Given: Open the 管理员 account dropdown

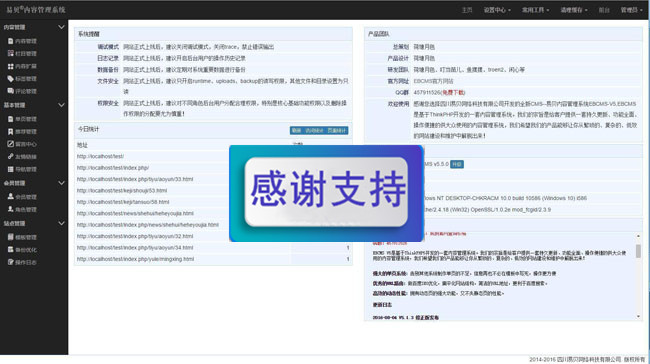Looking at the screenshot, I should (631, 10).
